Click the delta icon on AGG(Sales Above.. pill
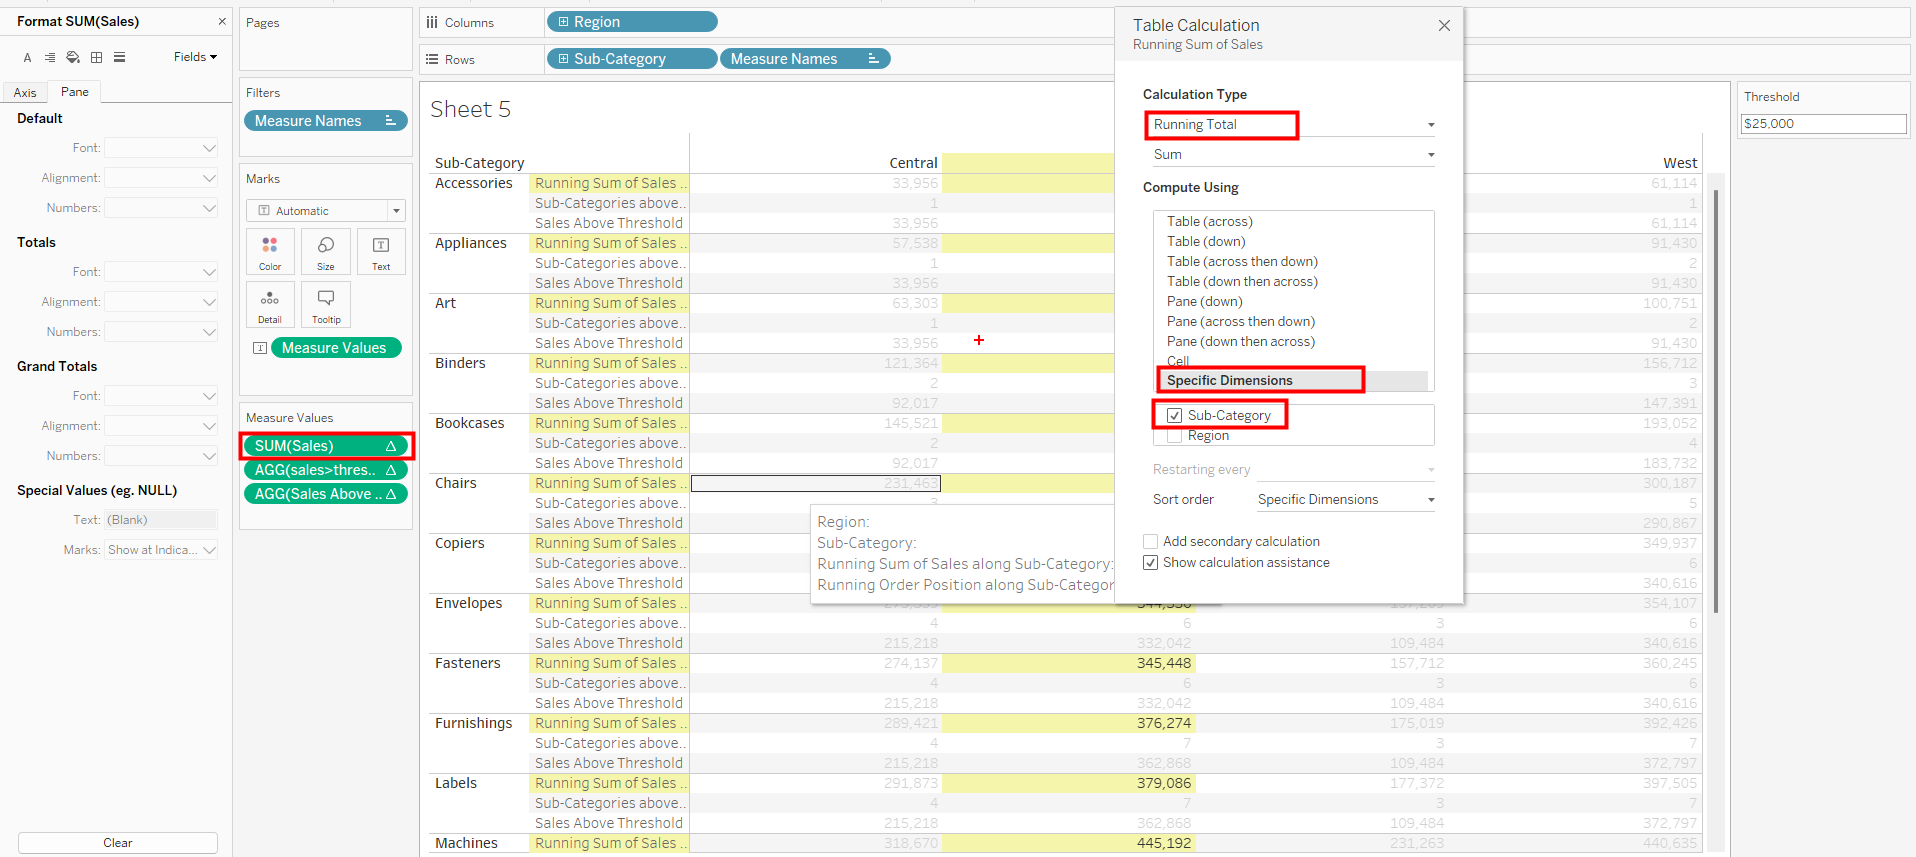 point(391,494)
